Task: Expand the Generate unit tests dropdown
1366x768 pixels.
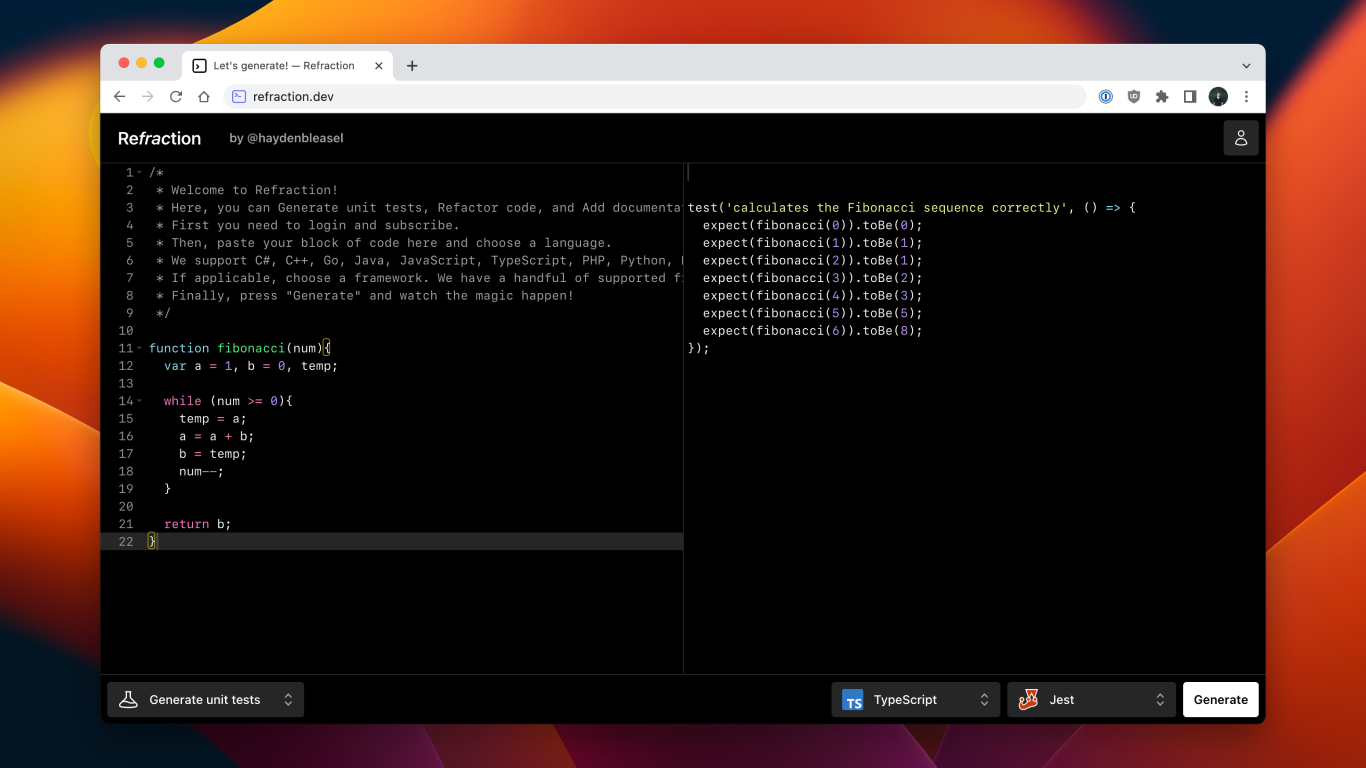Action: (205, 700)
